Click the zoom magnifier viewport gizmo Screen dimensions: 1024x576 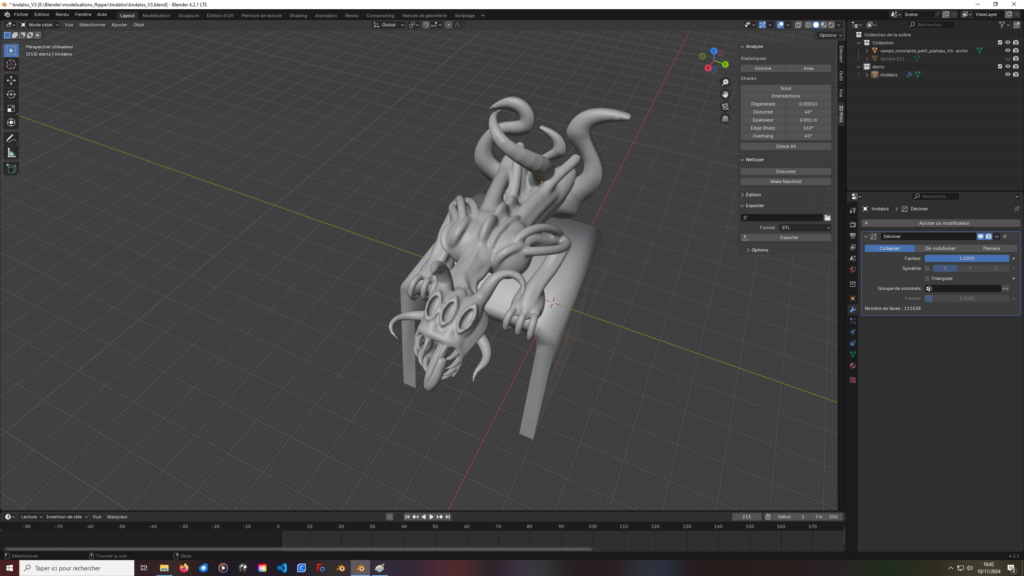pos(725,82)
